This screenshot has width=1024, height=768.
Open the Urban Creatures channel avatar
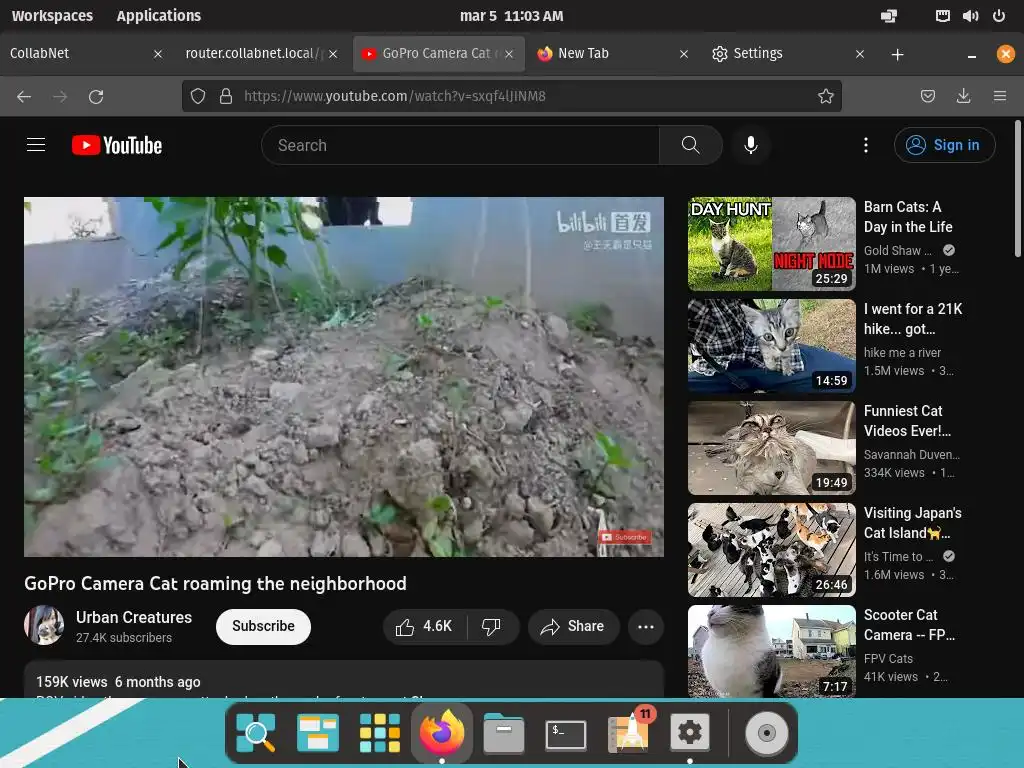pyautogui.click(x=44, y=625)
